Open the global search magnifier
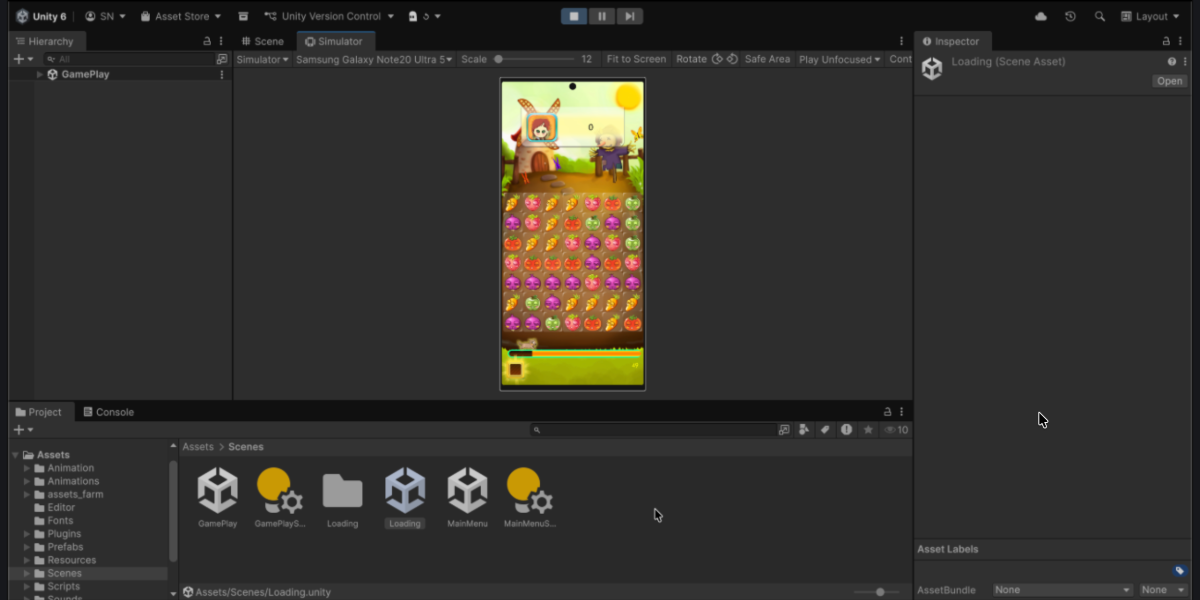The image size is (1200, 600). [1100, 16]
